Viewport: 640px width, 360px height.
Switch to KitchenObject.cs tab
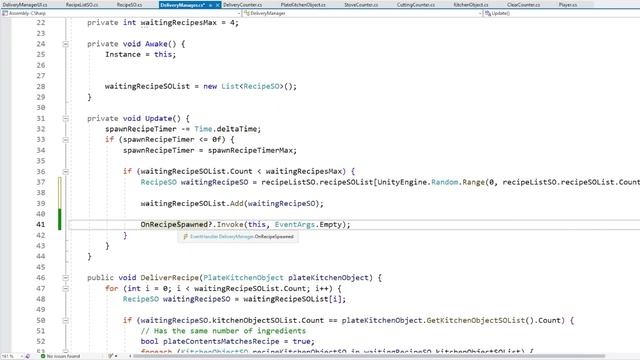pos(471,5)
